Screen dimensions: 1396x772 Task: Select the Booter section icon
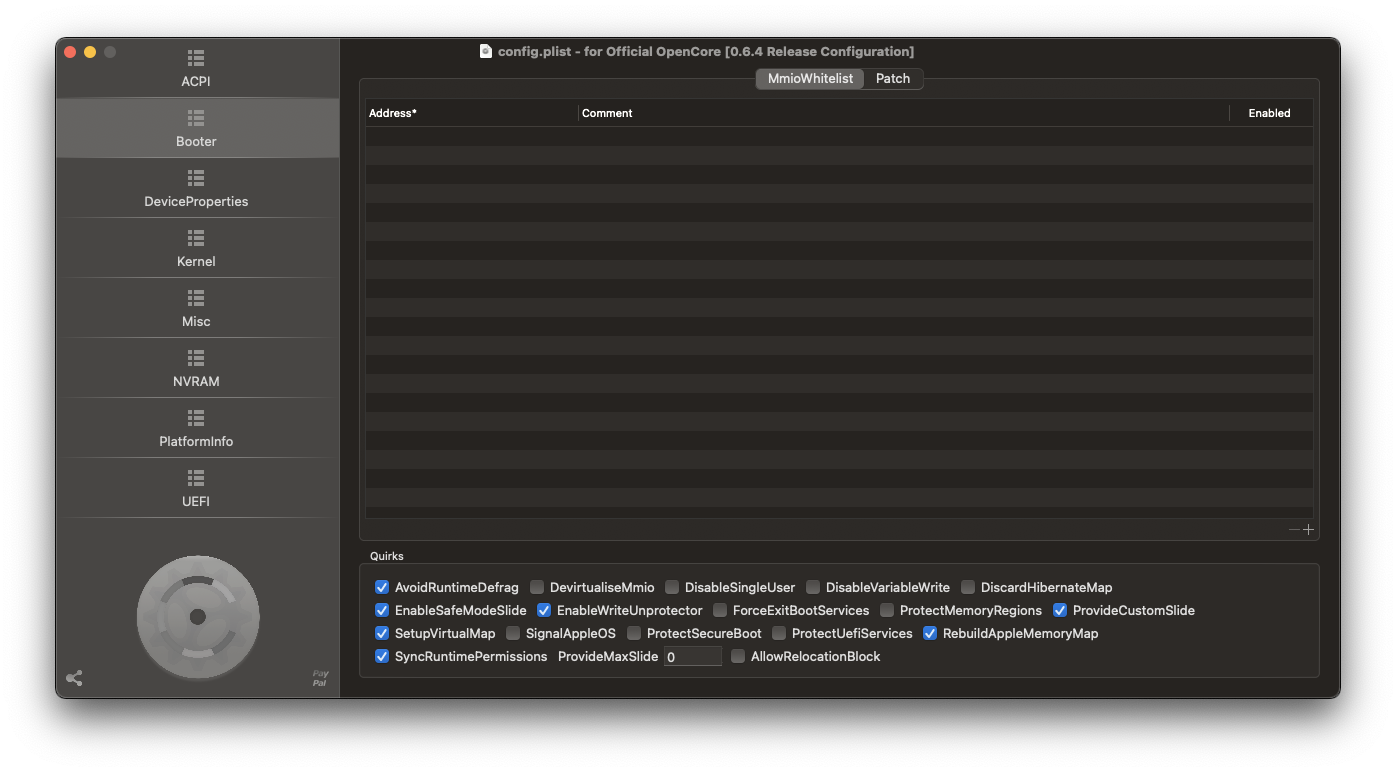pos(195,128)
